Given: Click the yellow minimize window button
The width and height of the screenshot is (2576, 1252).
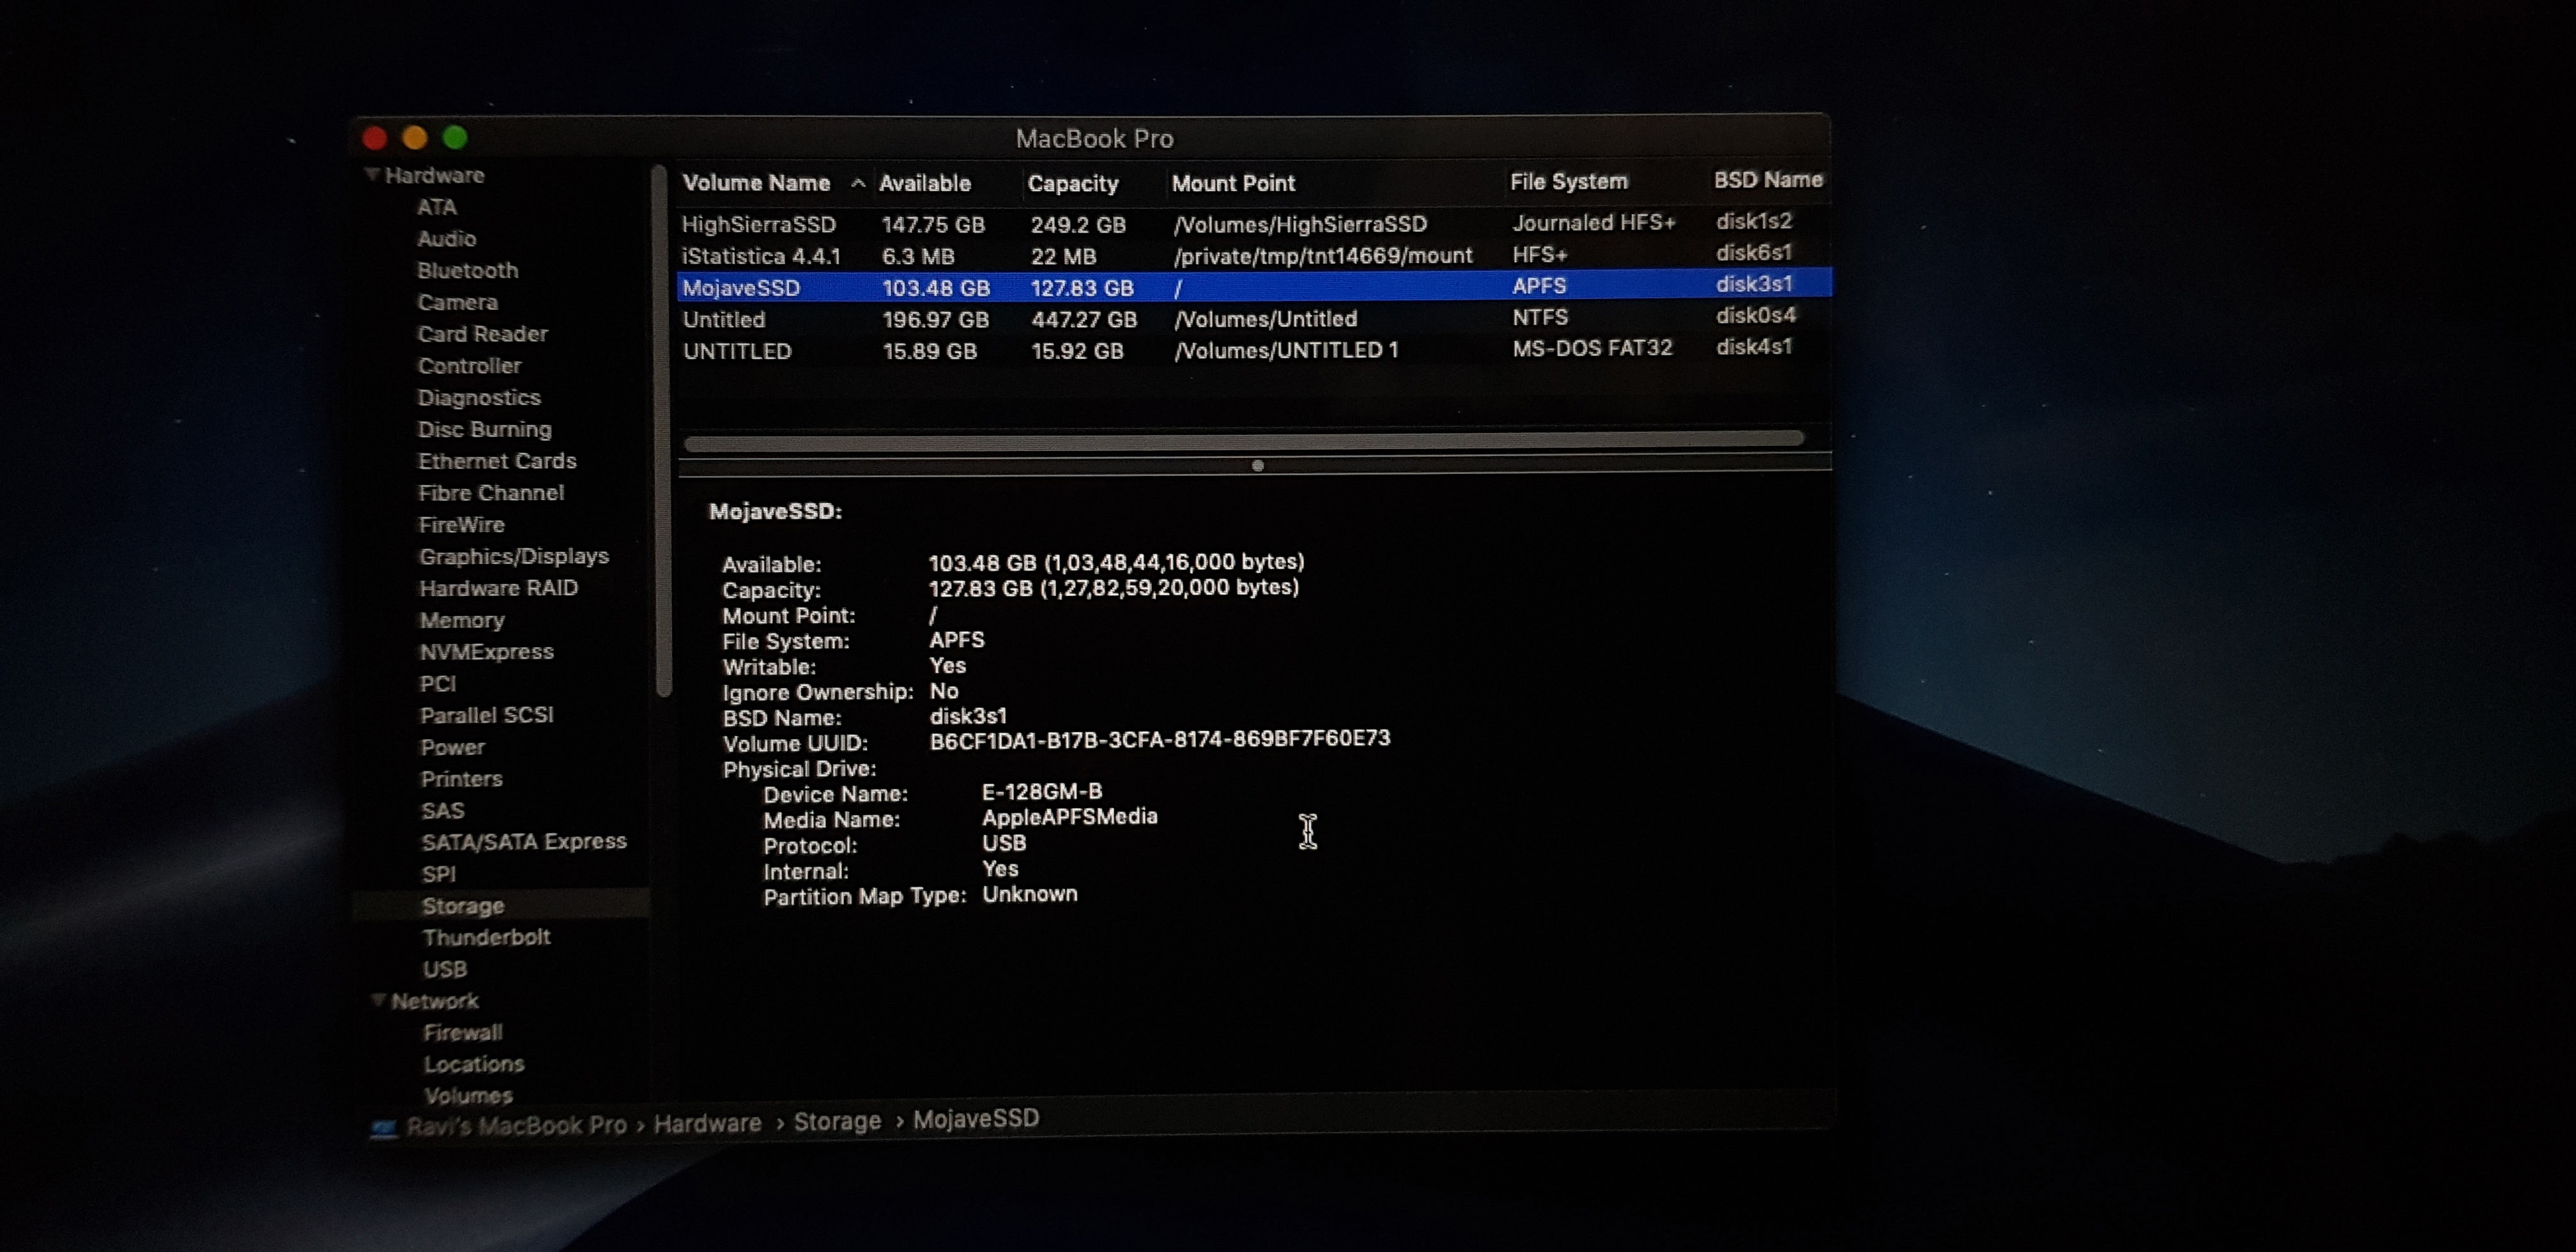Looking at the screenshot, I should [415, 137].
